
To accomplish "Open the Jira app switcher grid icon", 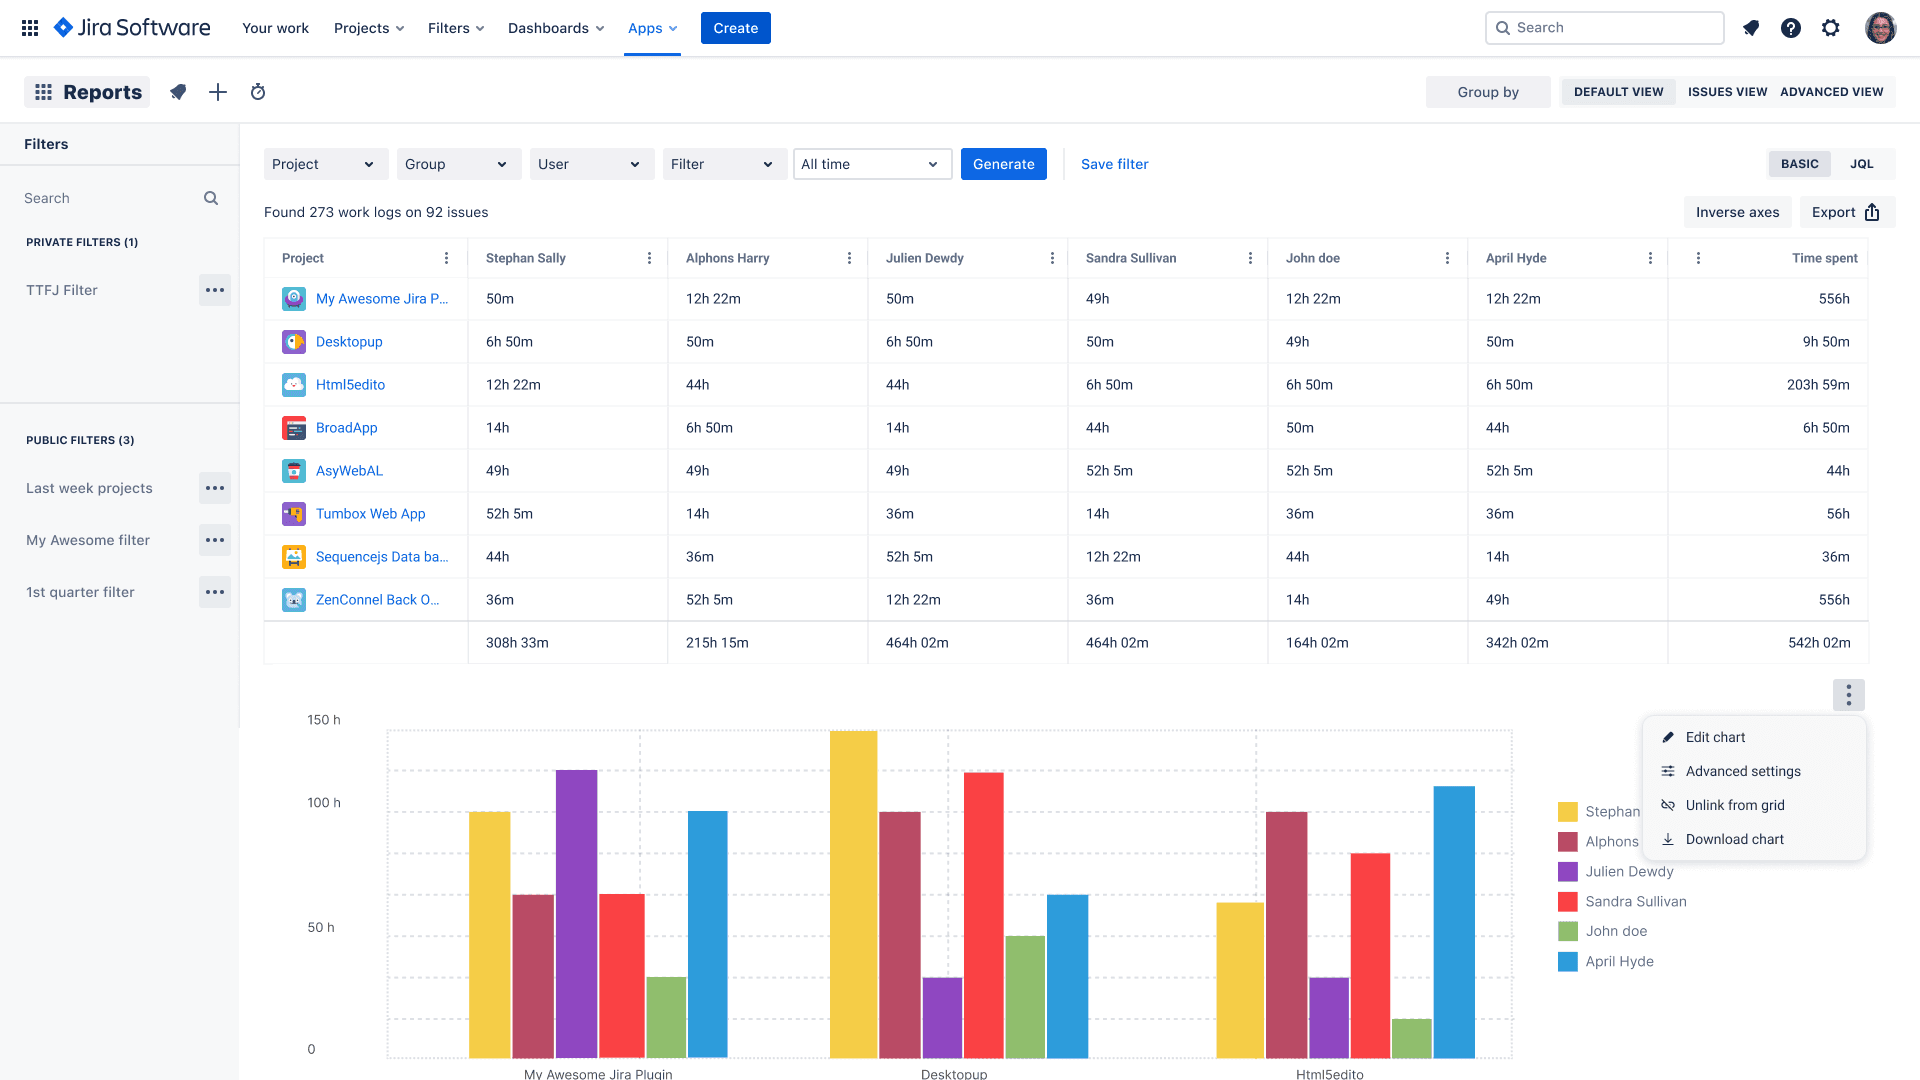I will point(29,27).
